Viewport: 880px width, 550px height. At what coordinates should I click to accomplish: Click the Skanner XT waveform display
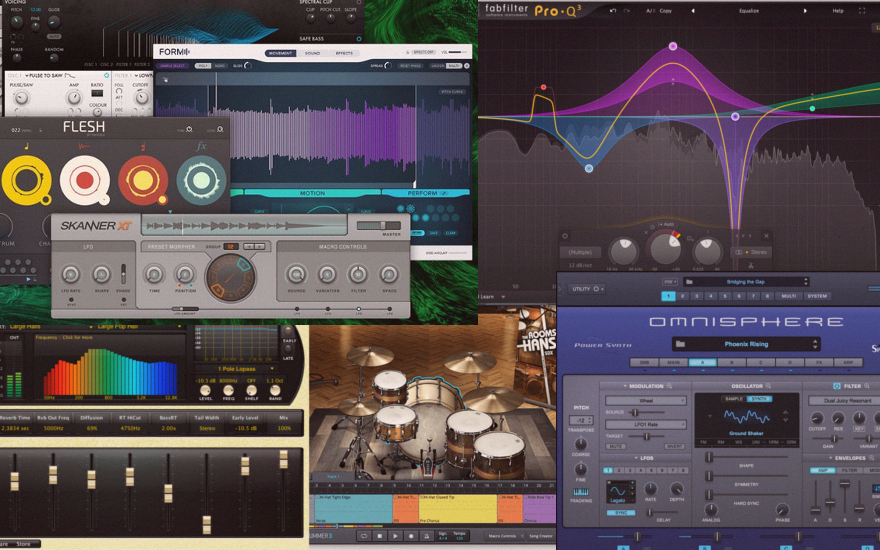pyautogui.click(x=244, y=226)
